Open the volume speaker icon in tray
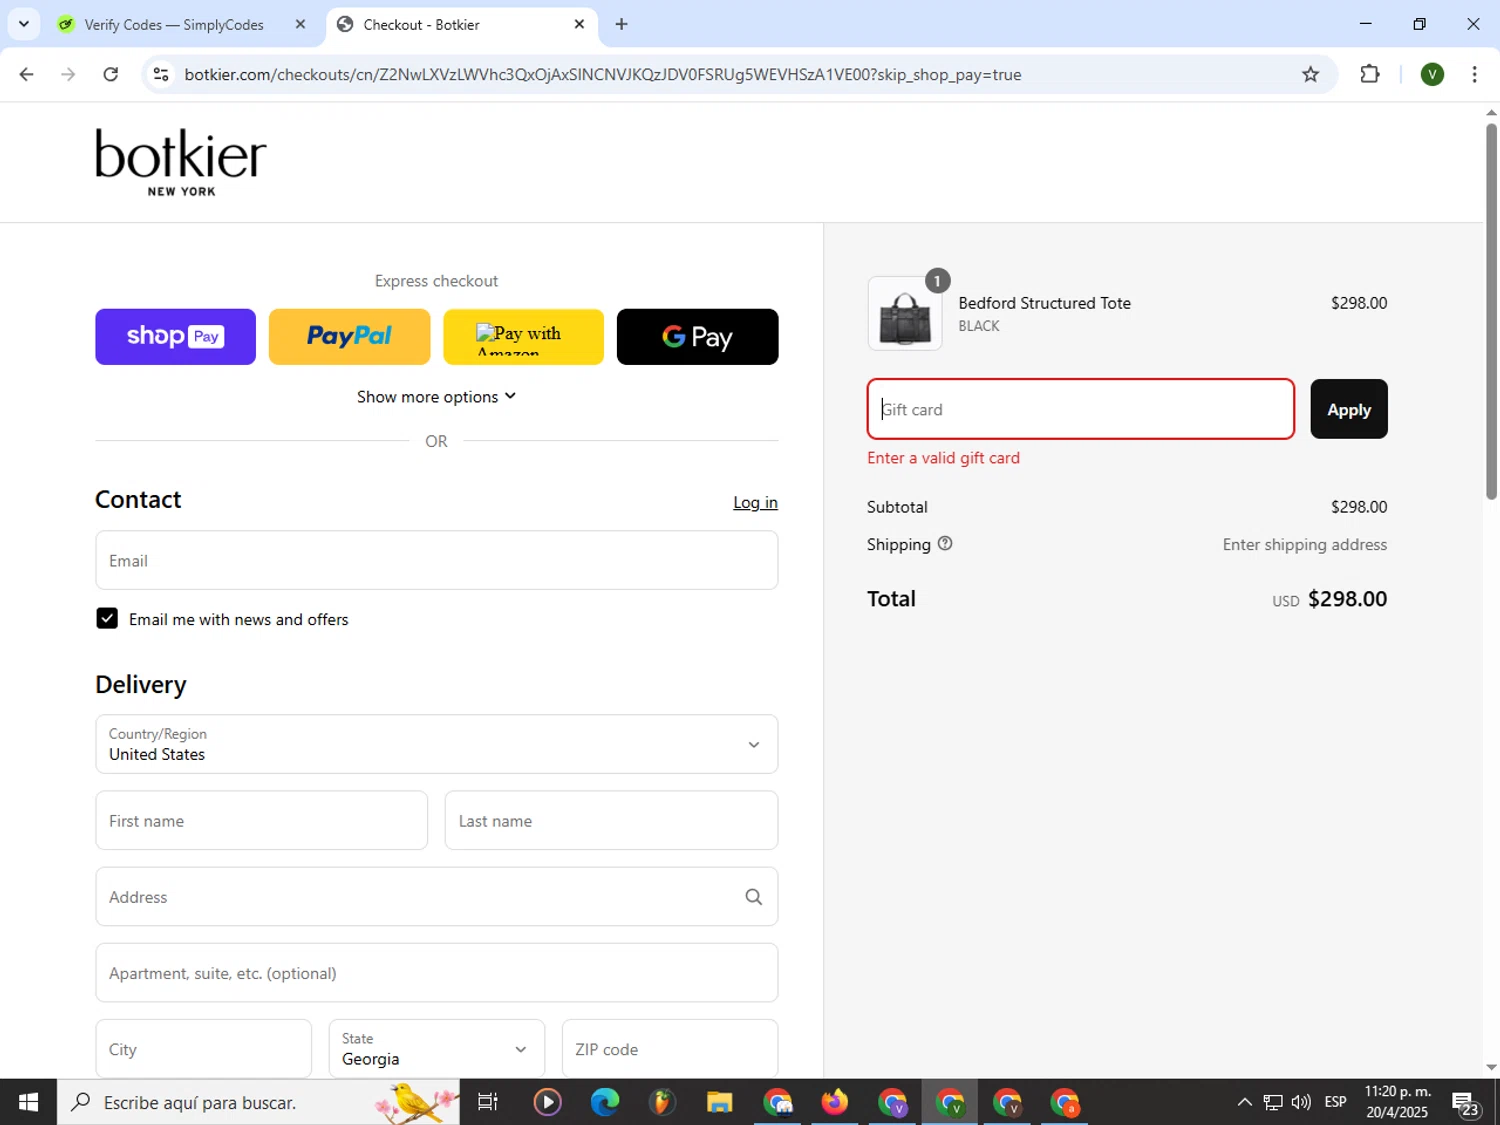This screenshot has height=1125, width=1500. (1301, 1102)
